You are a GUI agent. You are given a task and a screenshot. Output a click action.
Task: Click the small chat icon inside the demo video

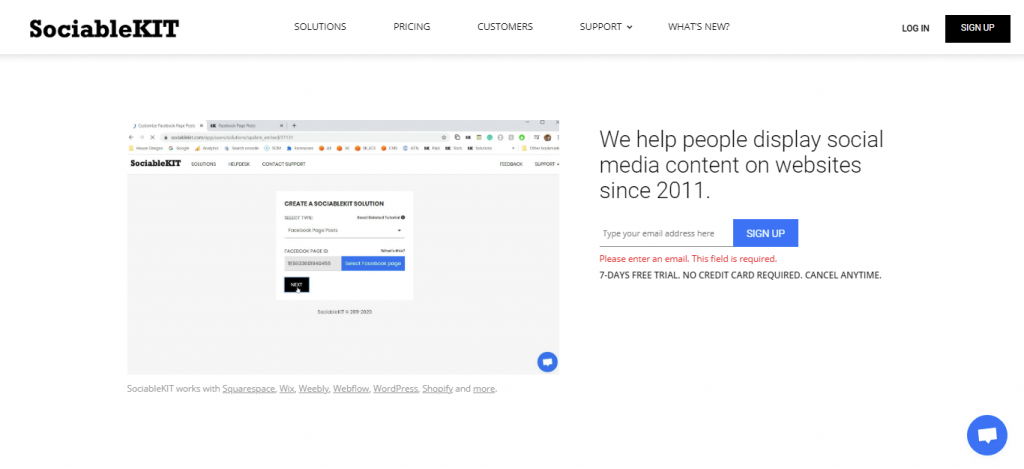pos(547,362)
